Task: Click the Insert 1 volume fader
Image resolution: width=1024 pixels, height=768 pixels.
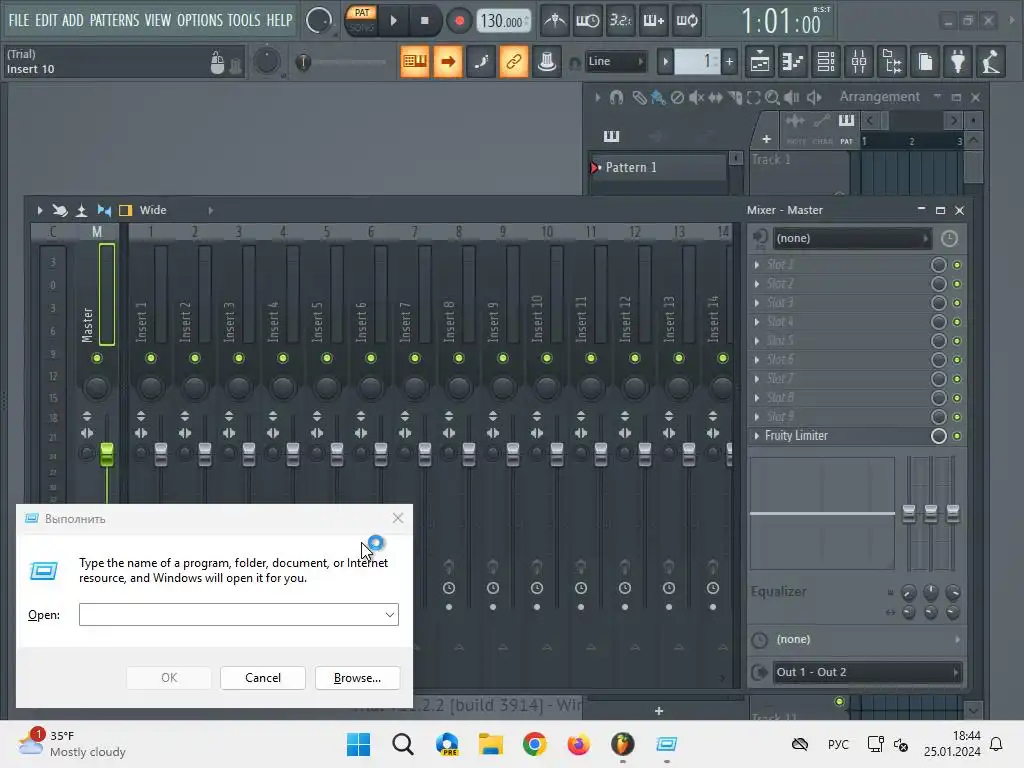Action: click(161, 455)
